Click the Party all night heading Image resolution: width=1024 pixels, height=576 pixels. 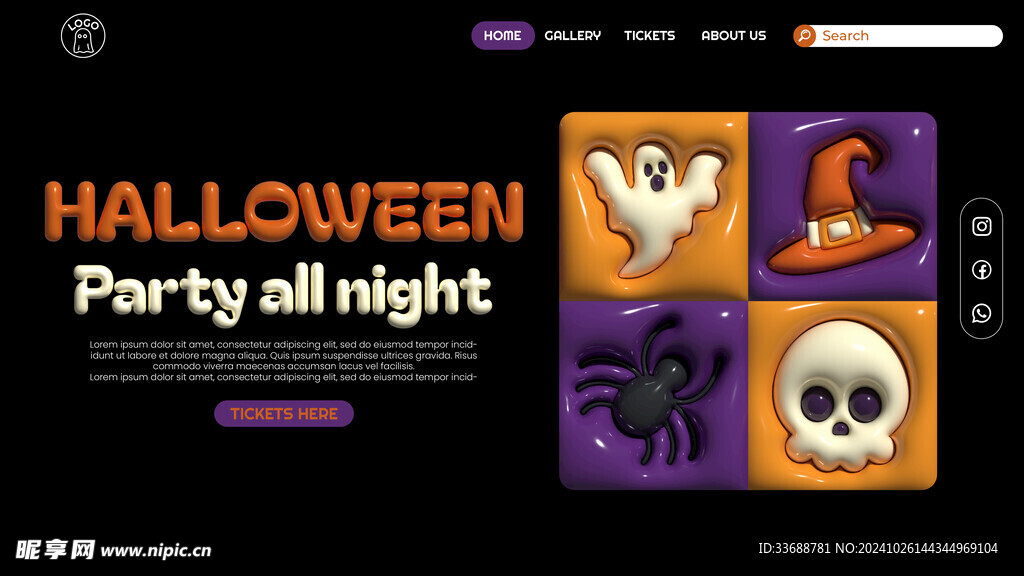pos(282,293)
